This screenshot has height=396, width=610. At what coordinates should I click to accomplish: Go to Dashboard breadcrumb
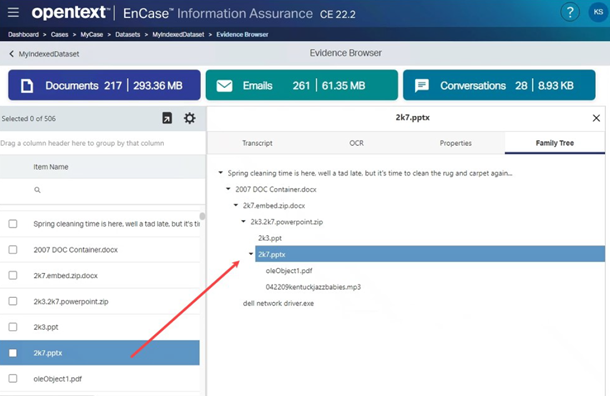pyautogui.click(x=23, y=35)
